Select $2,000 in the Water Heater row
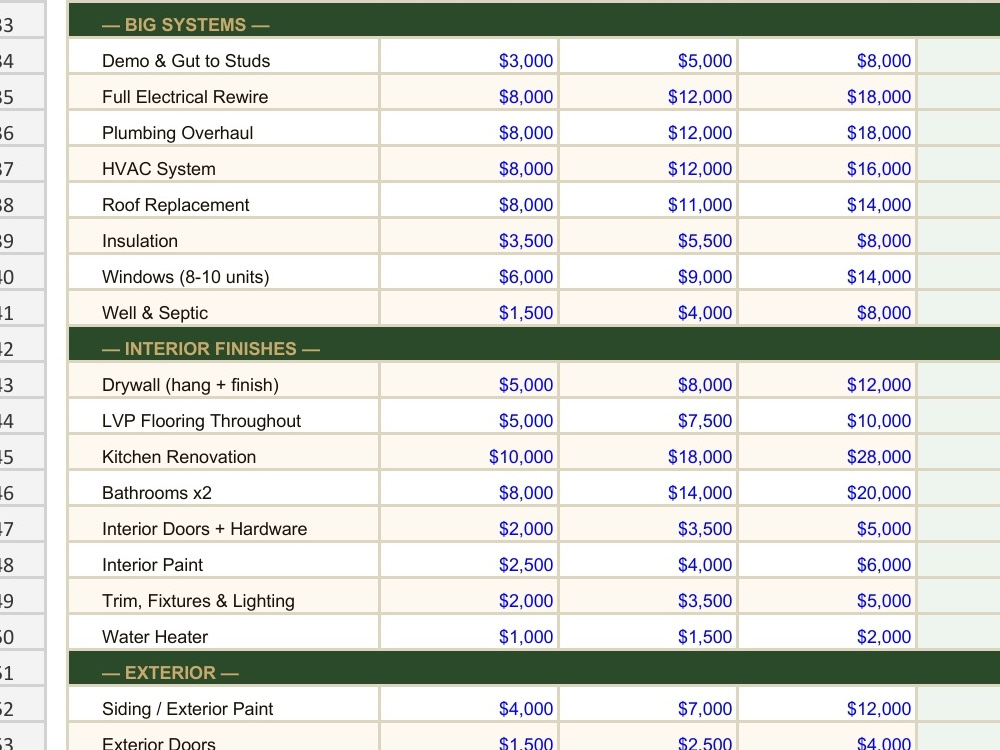The image size is (1000, 750). pyautogui.click(x=828, y=633)
